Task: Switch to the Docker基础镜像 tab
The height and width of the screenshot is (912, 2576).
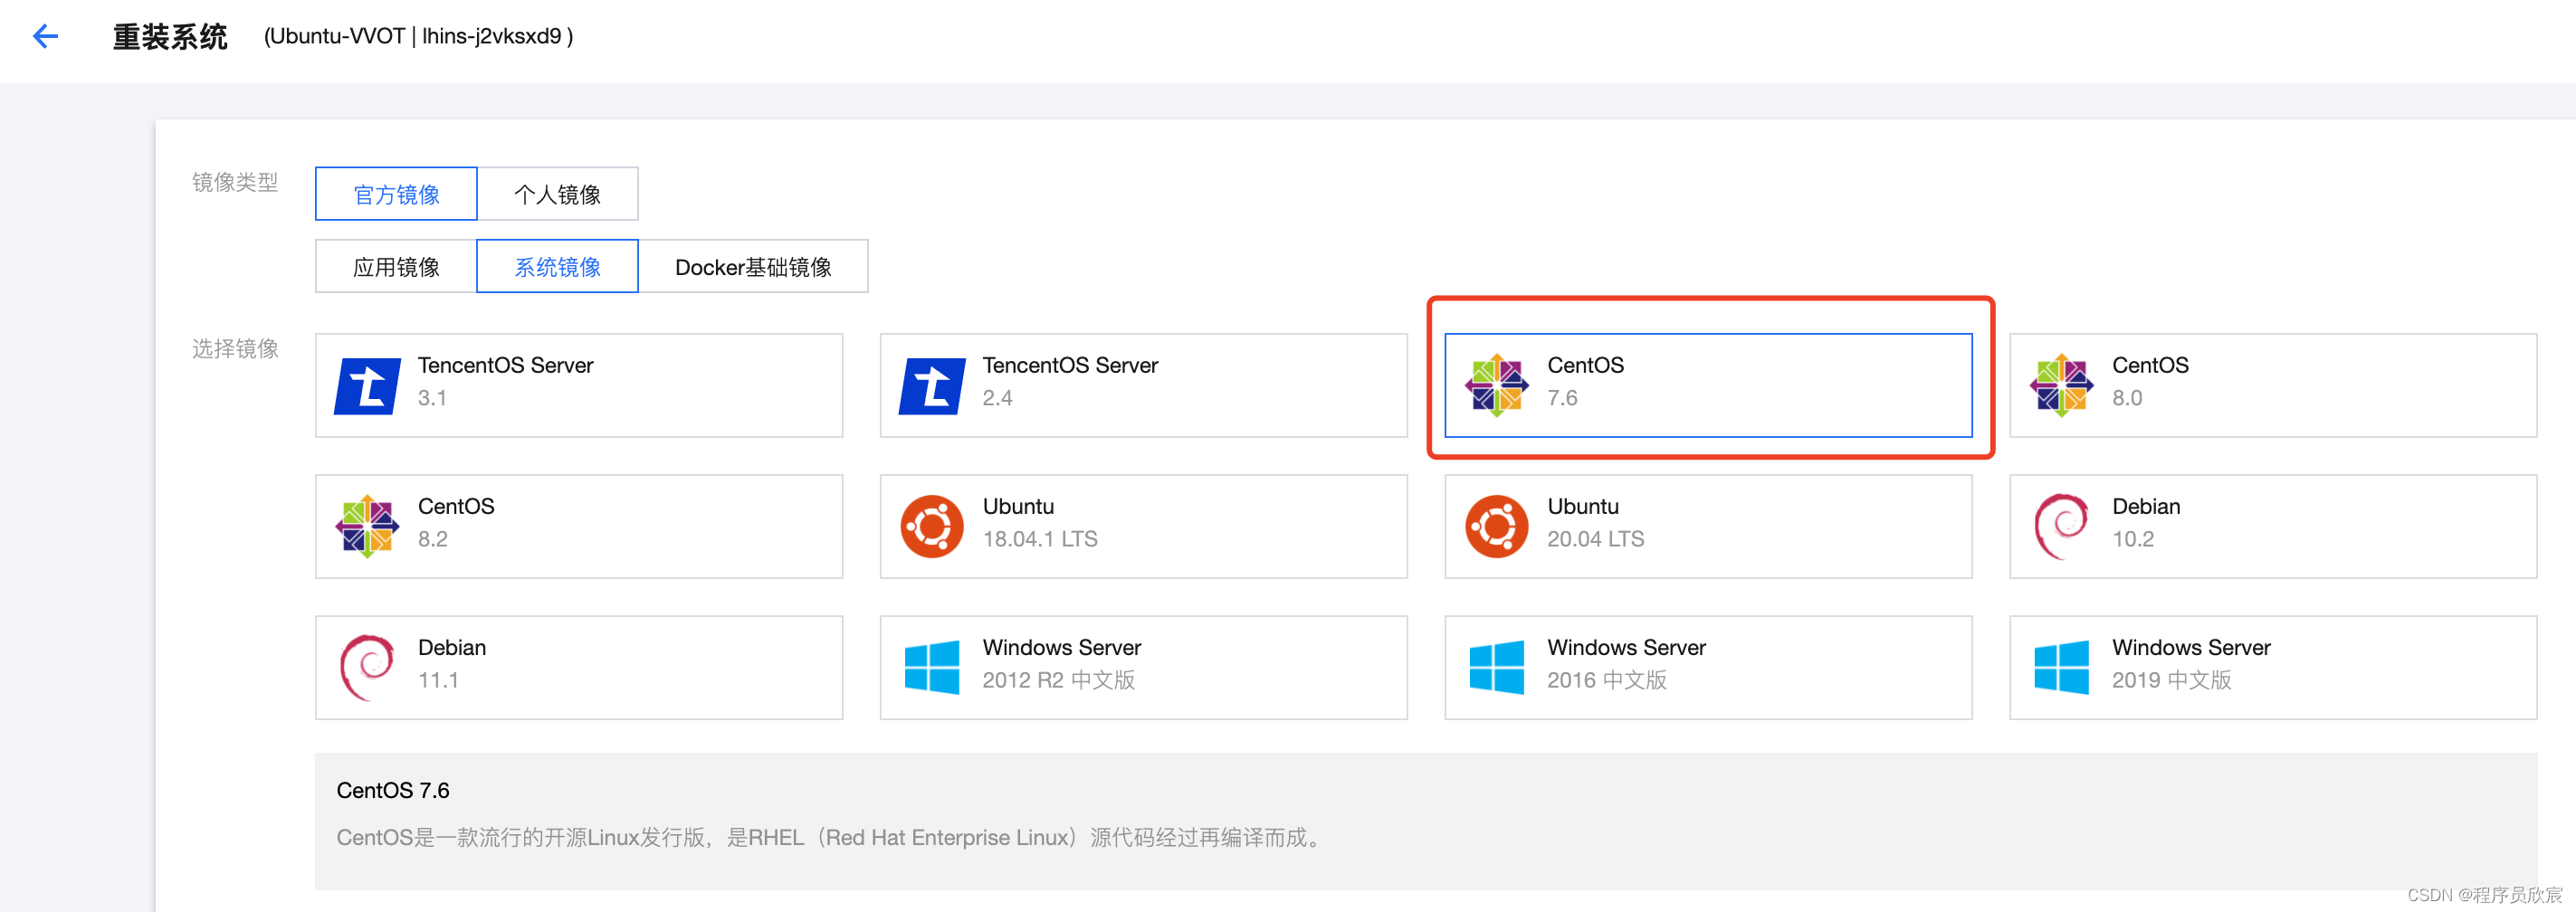Action: point(754,266)
